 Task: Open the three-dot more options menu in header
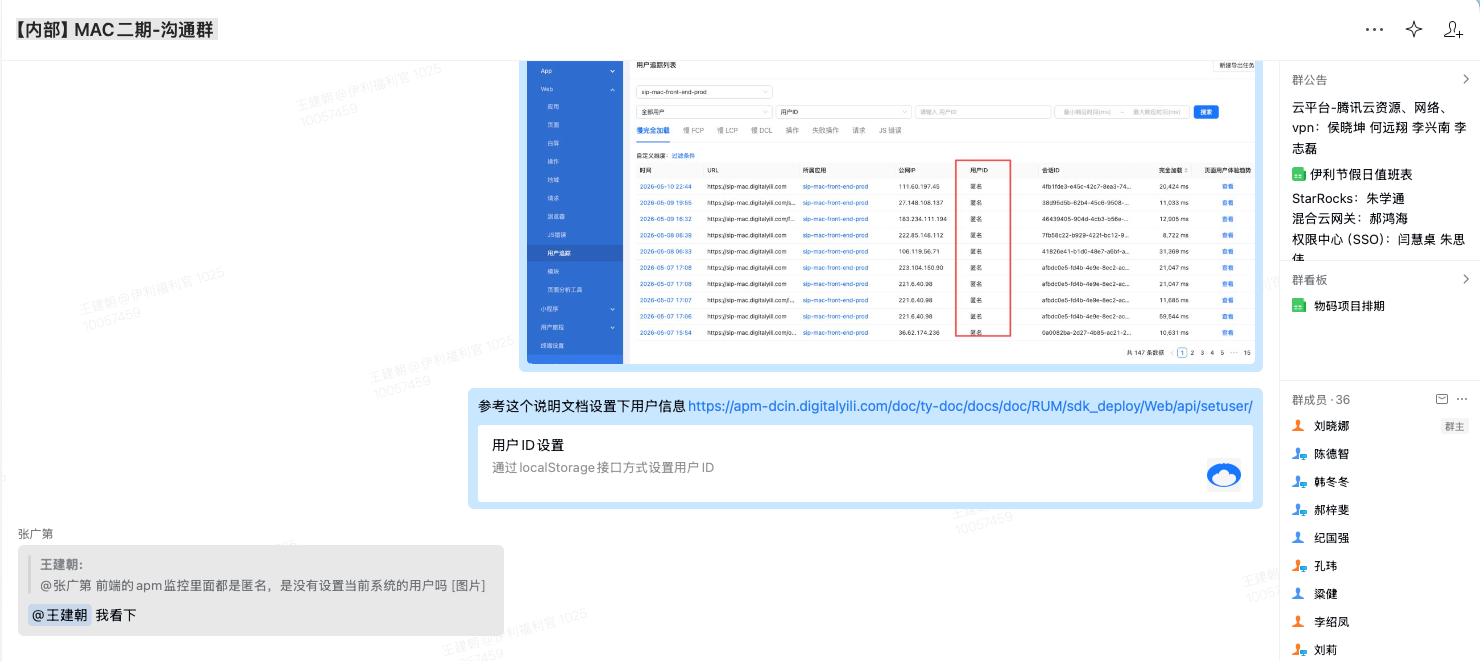point(1374,30)
